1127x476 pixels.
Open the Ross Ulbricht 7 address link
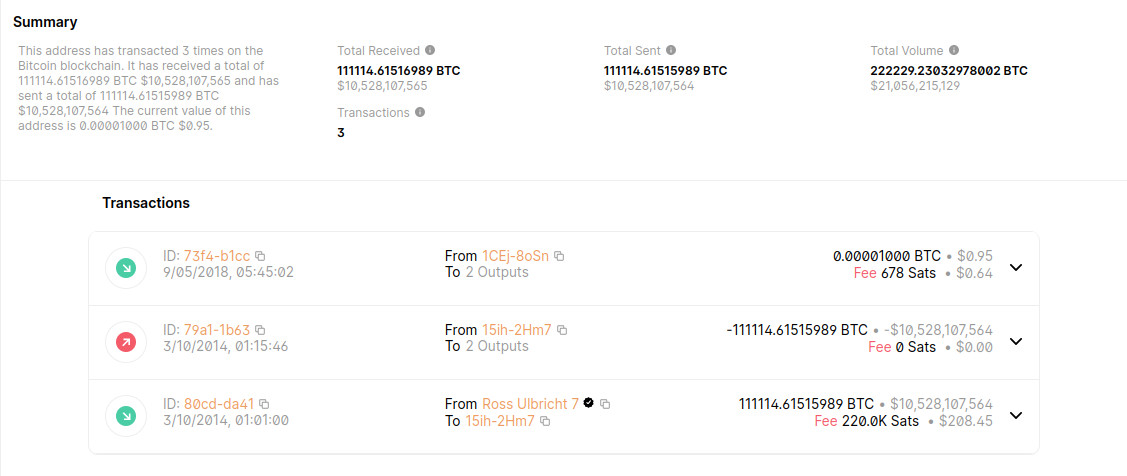pyautogui.click(x=530, y=404)
